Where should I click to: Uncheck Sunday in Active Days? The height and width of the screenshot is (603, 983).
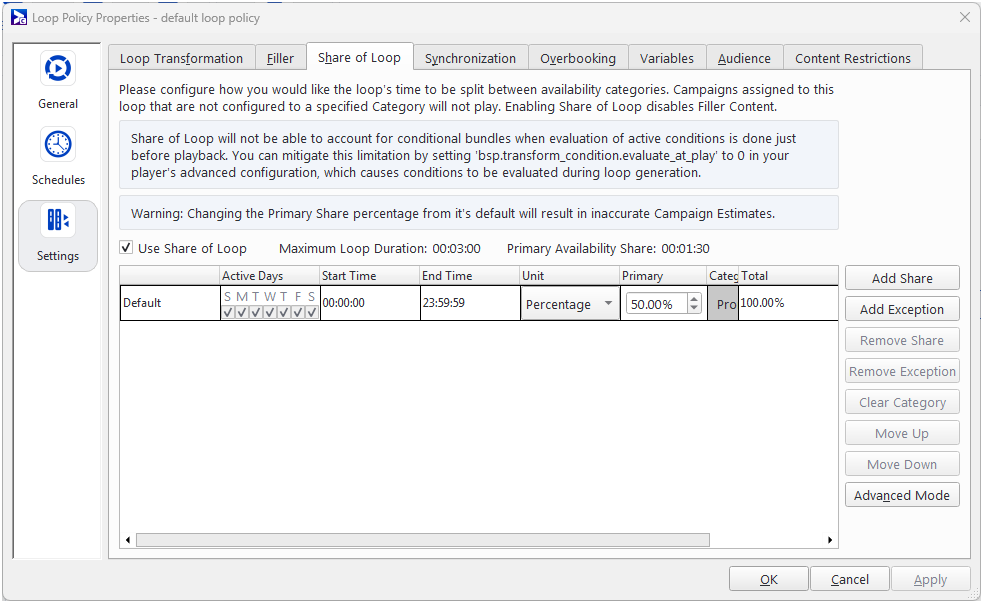228,312
